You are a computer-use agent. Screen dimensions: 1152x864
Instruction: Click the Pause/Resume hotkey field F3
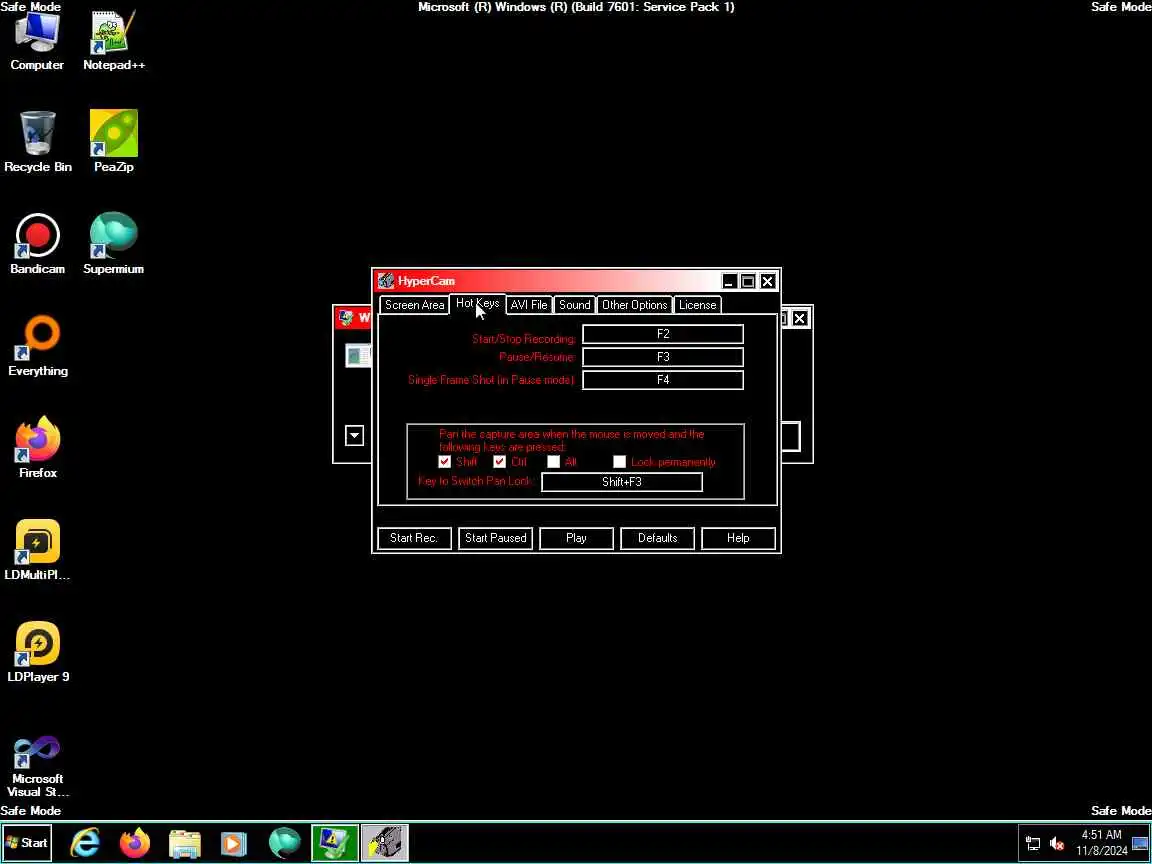pyautogui.click(x=663, y=357)
